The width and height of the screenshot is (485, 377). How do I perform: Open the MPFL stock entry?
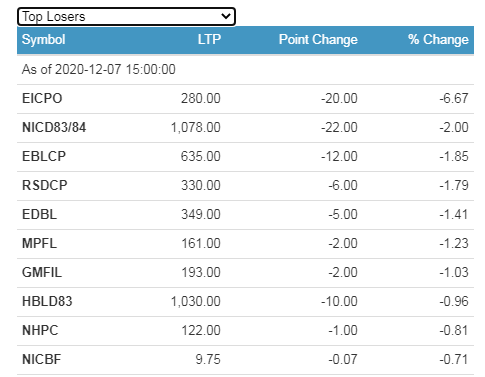[x=39, y=243]
